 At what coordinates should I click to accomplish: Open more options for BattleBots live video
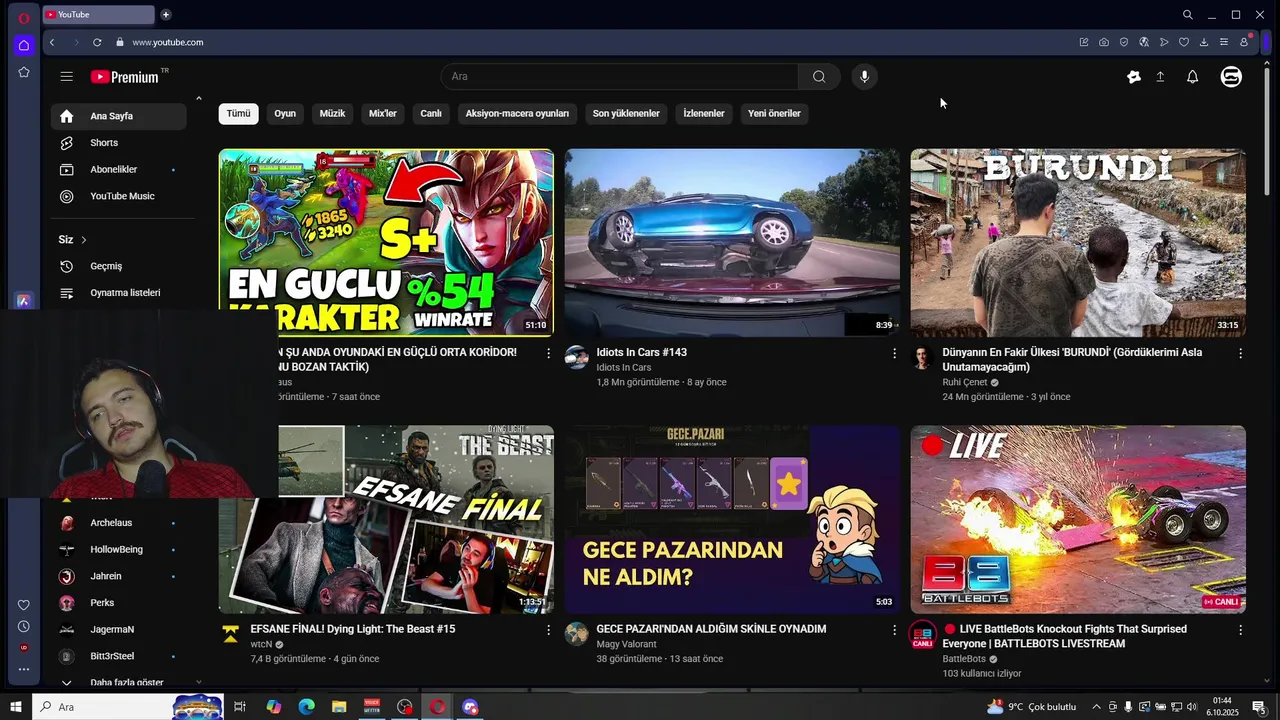[x=1240, y=630]
